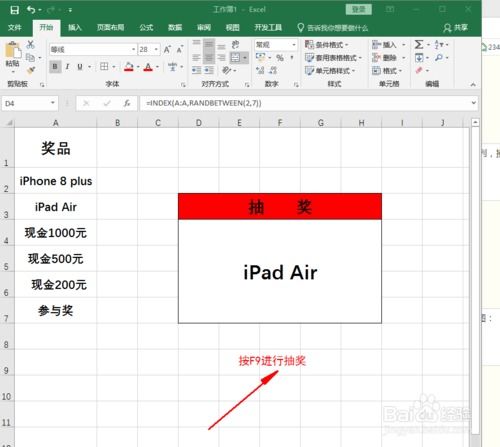Open Sort and Filter options

coord(438,45)
